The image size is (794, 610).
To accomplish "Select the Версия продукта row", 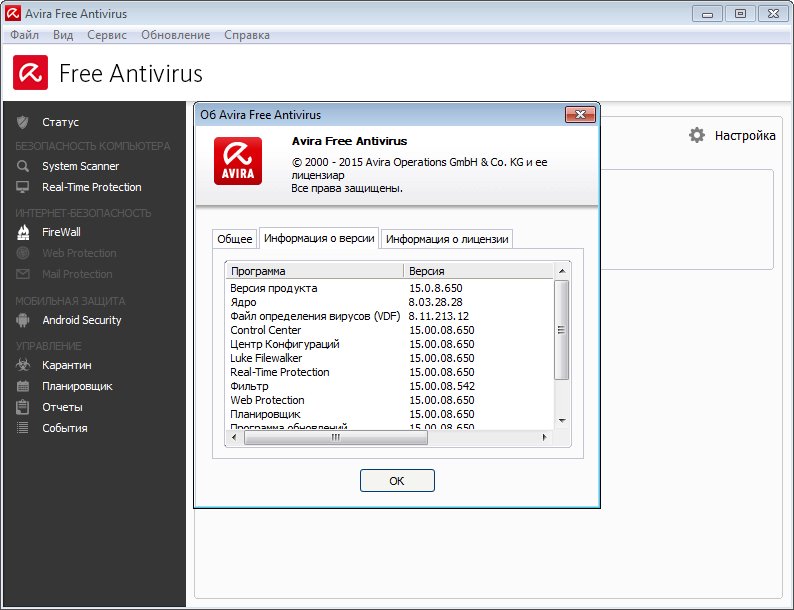I will click(389, 288).
